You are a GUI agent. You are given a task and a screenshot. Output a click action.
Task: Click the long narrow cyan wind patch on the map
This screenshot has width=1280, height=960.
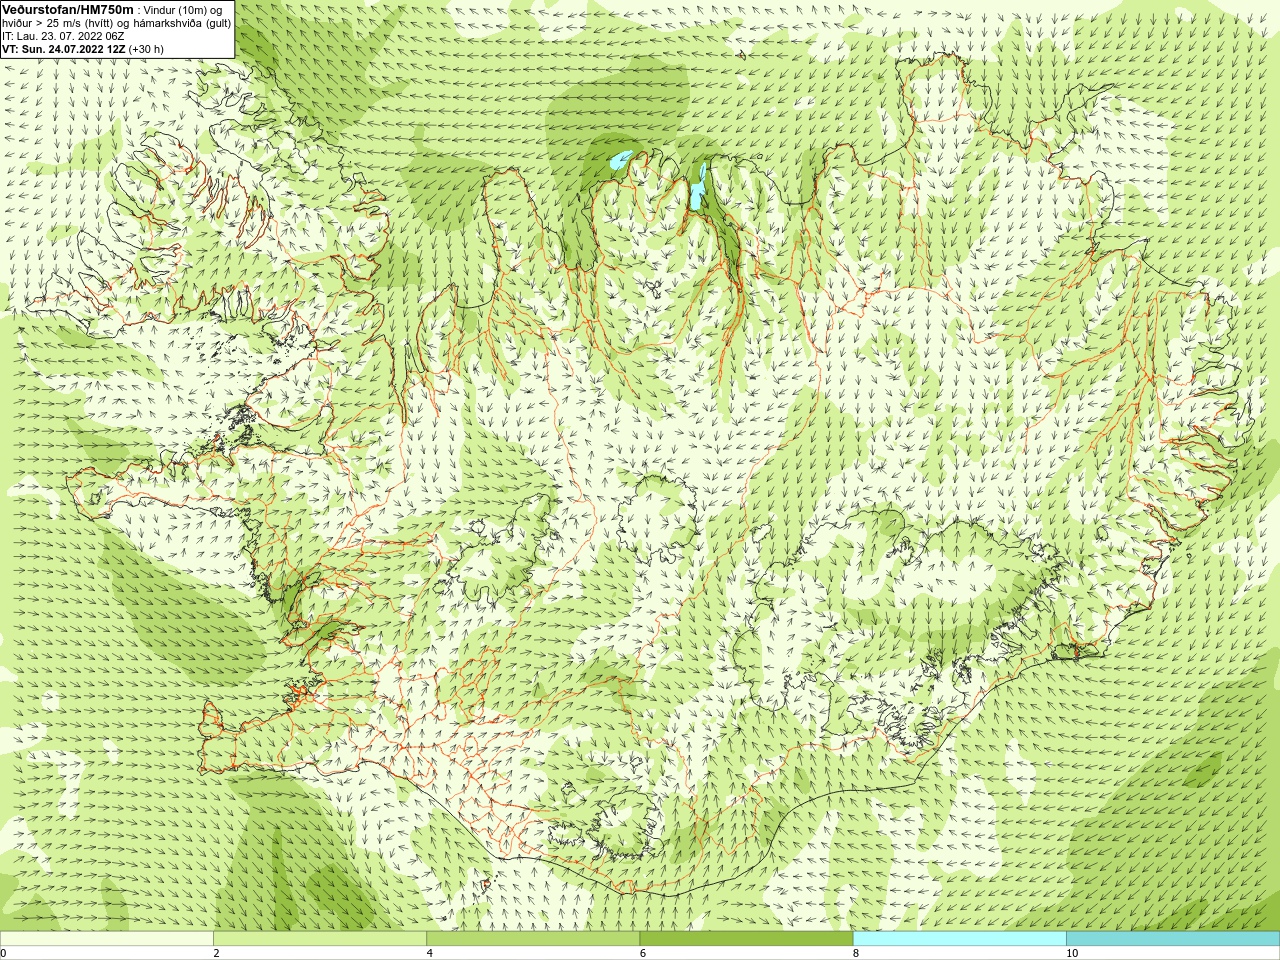click(x=697, y=187)
